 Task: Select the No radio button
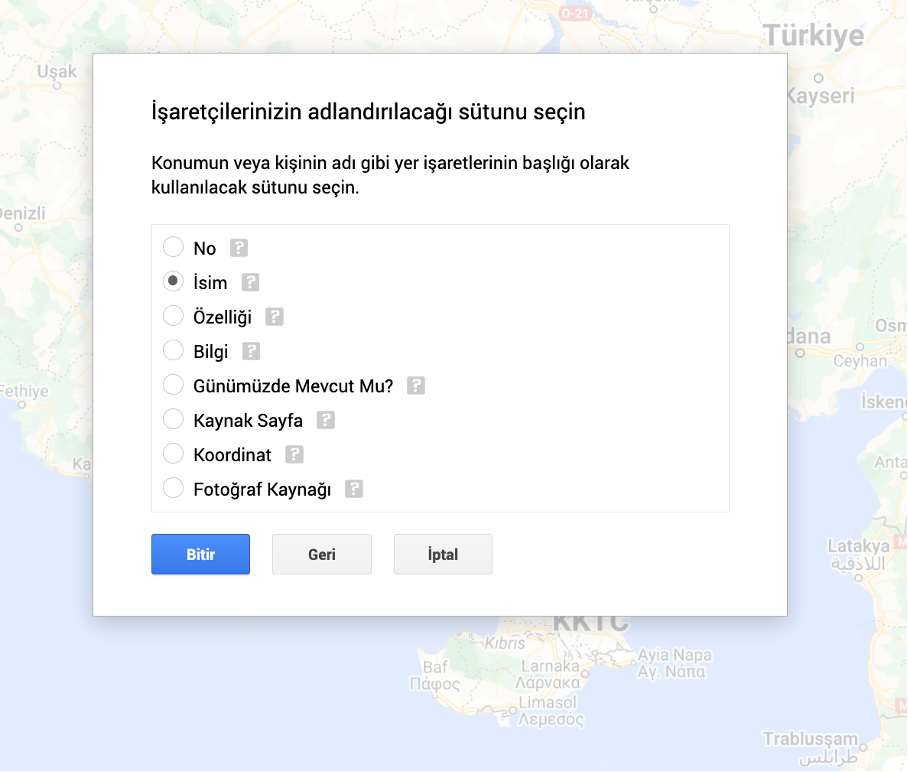point(173,247)
